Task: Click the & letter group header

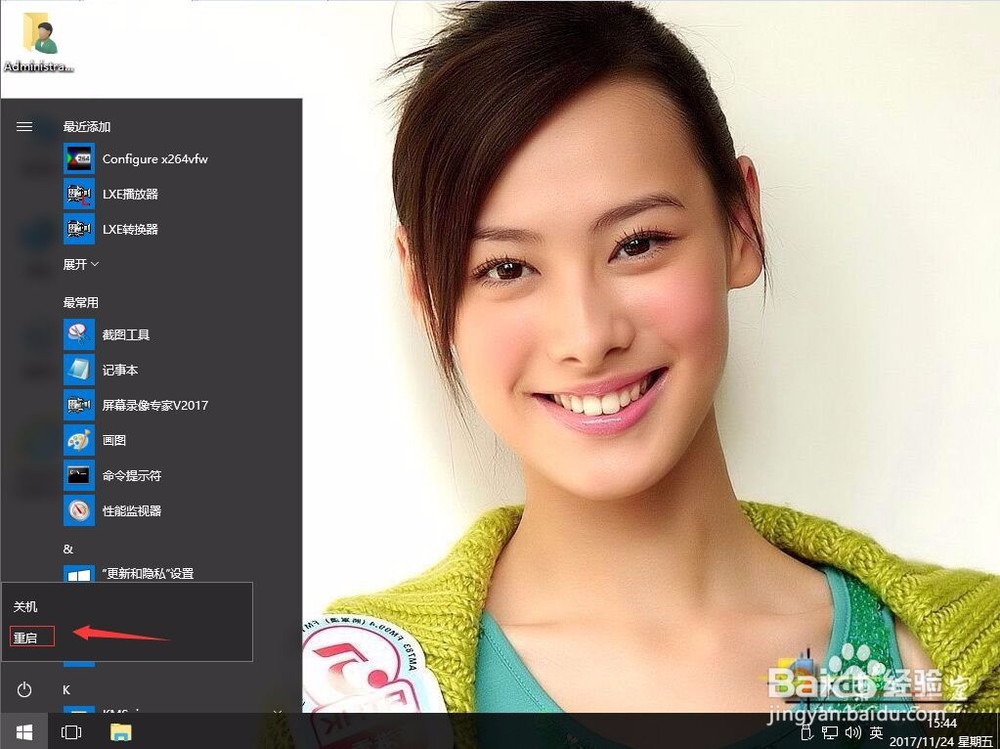Action: click(x=68, y=549)
